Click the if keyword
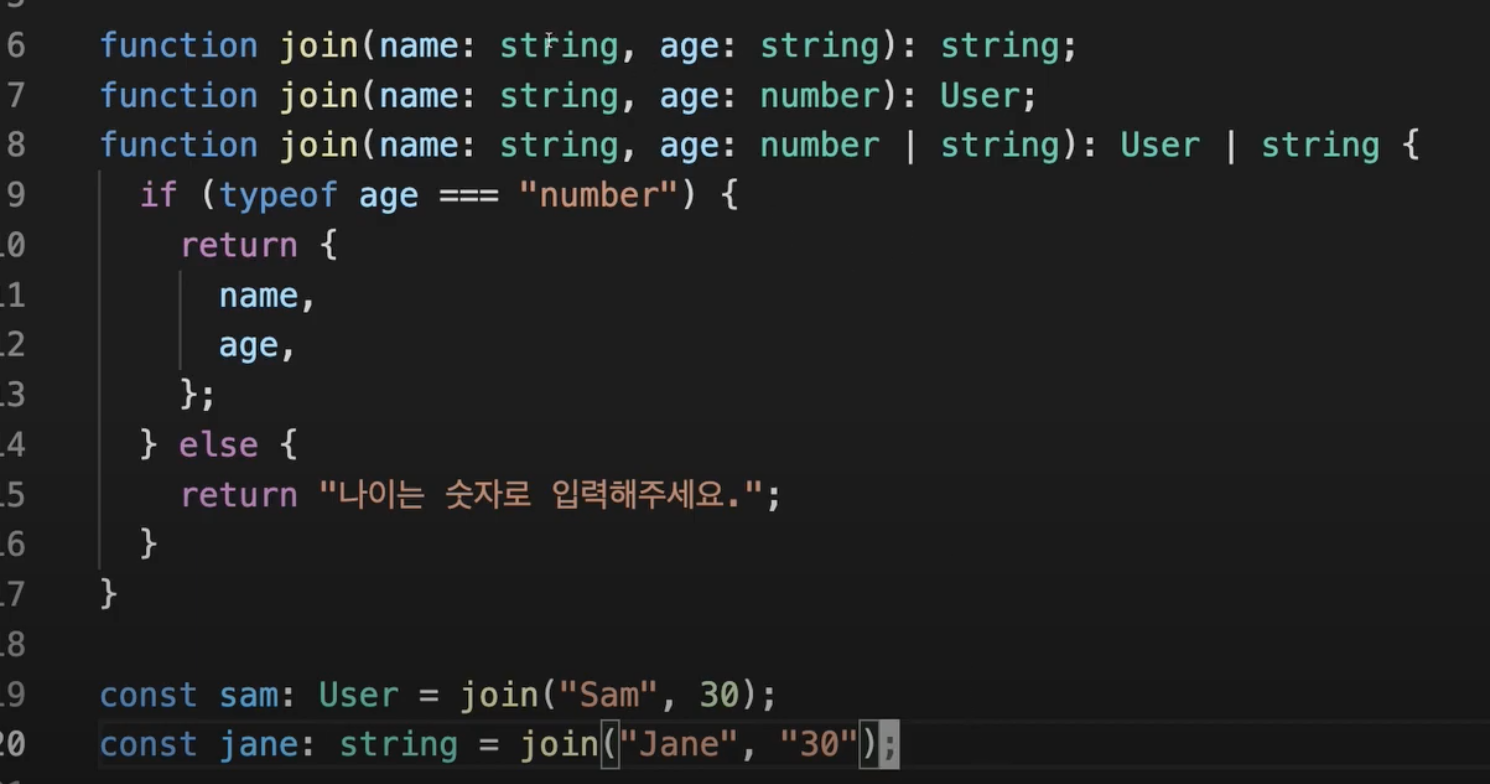This screenshot has height=784, width=1490. 159,195
